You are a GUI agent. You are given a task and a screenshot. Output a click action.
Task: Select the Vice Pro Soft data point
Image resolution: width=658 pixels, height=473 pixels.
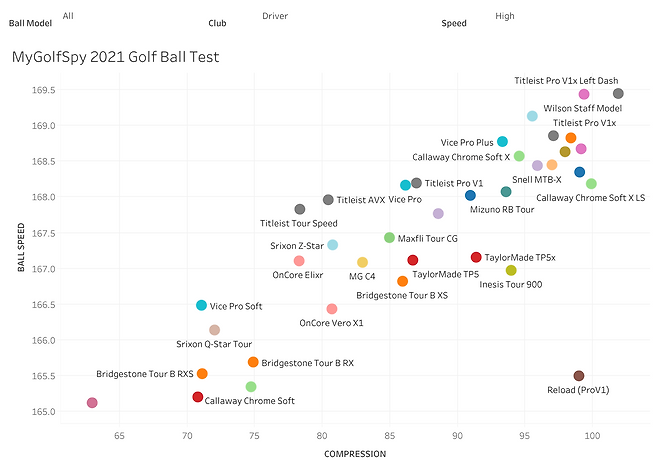201,305
